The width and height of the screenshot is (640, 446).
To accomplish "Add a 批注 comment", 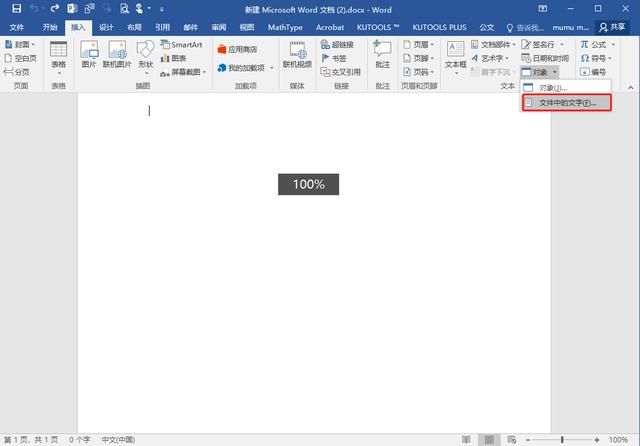I will click(x=382, y=54).
